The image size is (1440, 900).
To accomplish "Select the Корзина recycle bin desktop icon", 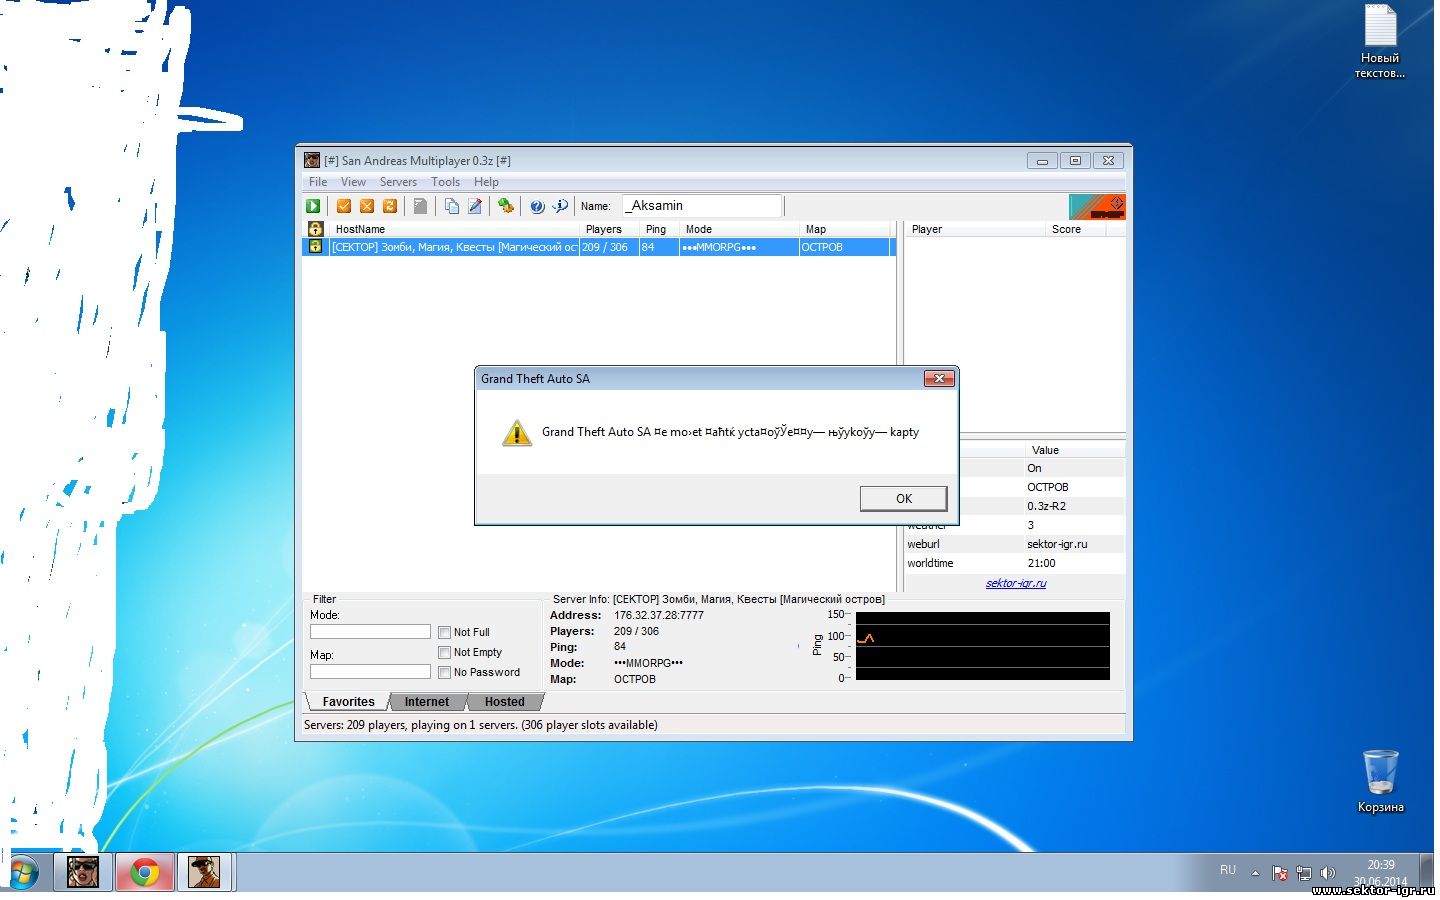I will click(x=1380, y=781).
